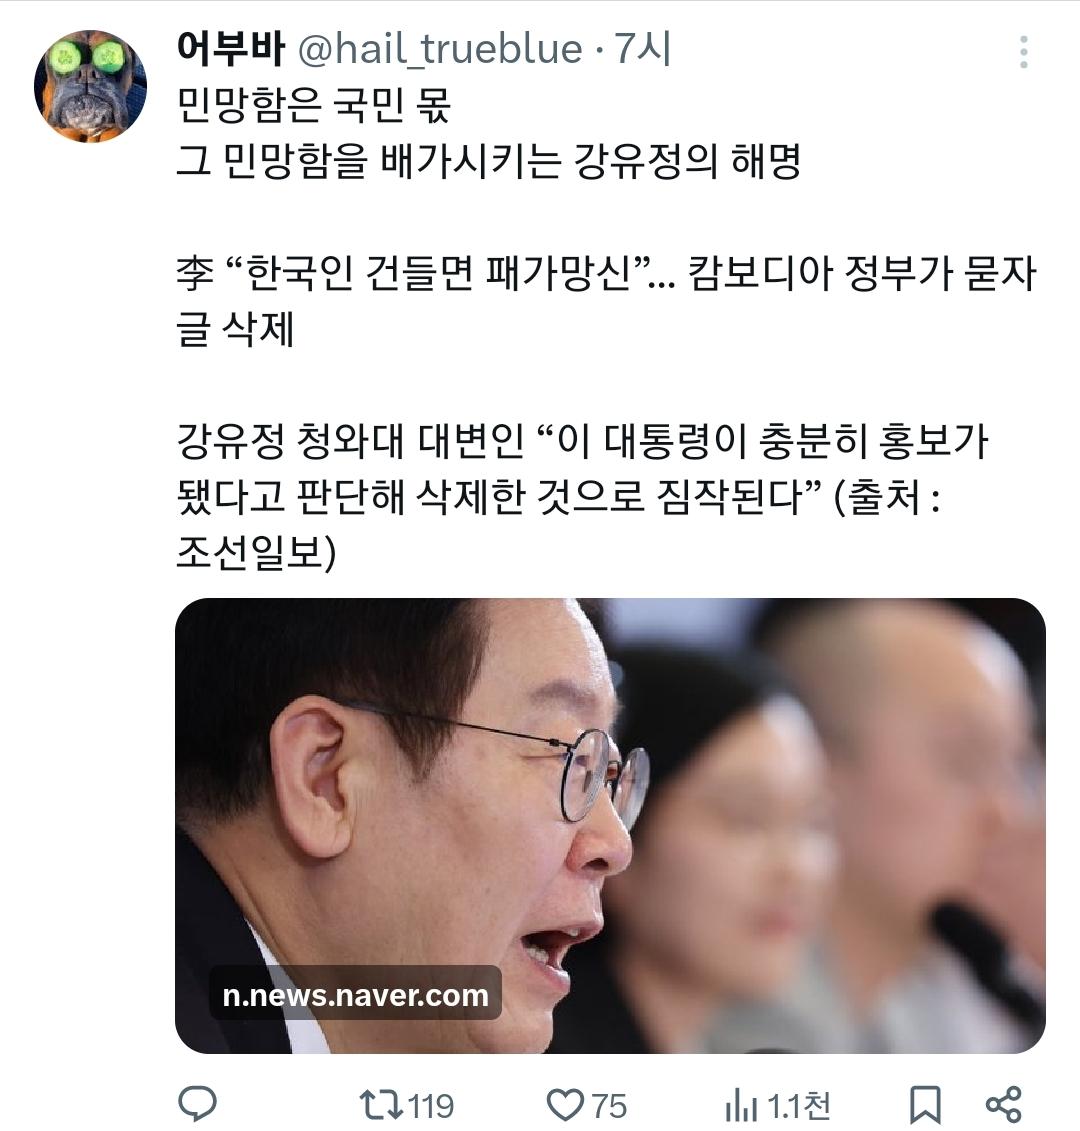Open the 1.1천 view count number
Screen dimensions: 1080x1131
click(799, 1106)
